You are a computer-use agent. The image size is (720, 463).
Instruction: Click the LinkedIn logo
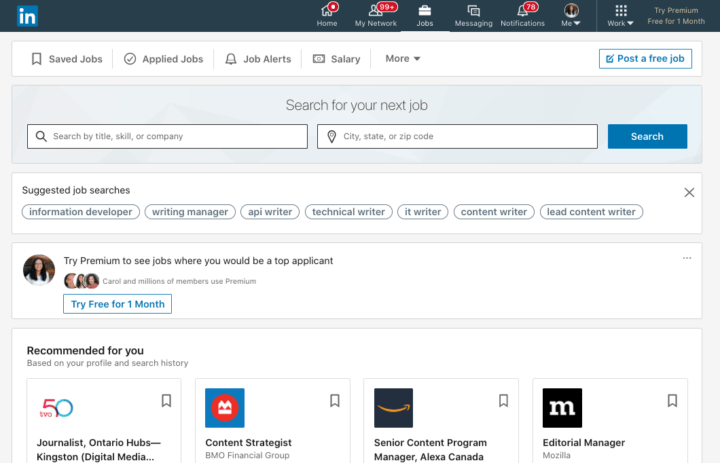27,16
